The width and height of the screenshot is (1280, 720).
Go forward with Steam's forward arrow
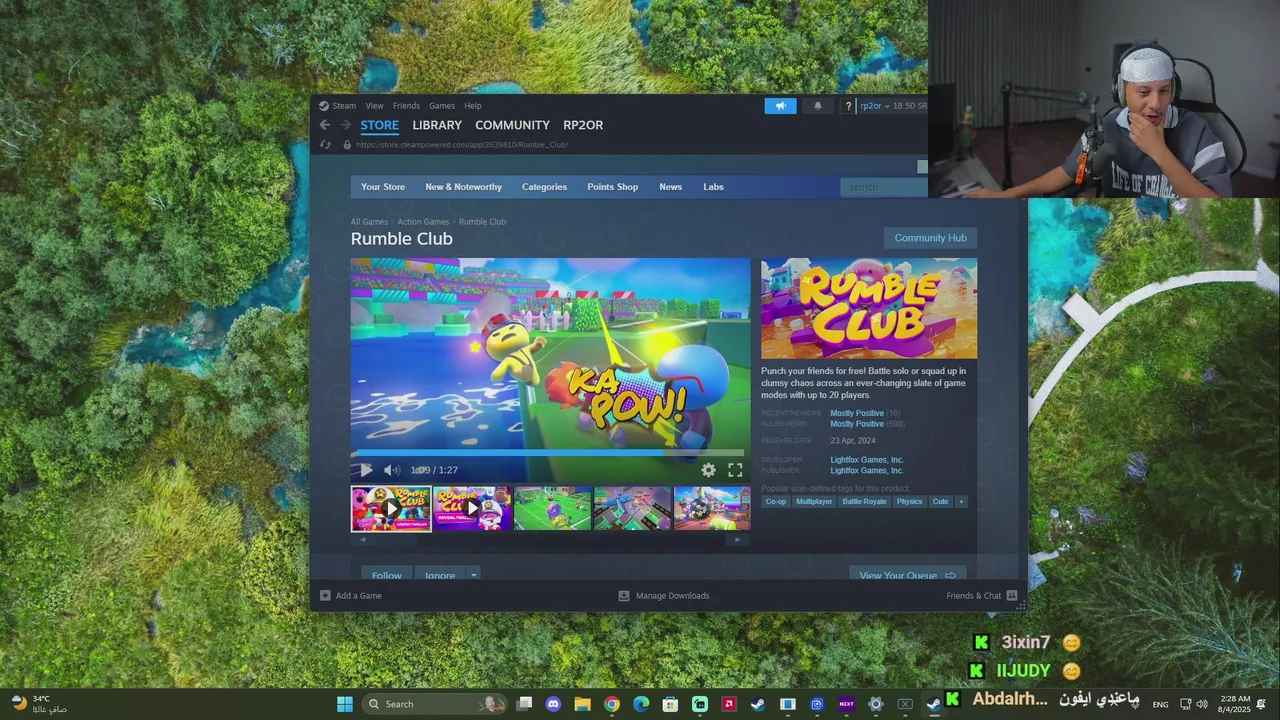[x=346, y=125]
